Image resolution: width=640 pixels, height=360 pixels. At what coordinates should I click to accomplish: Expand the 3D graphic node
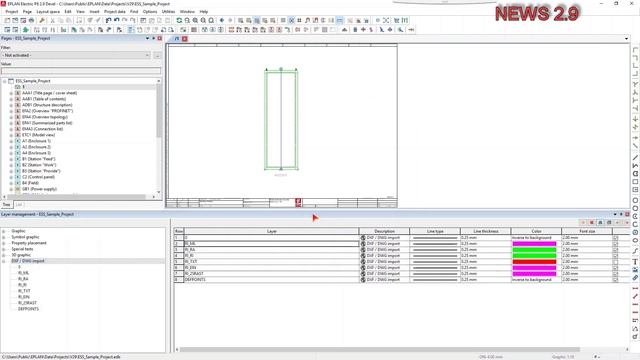(4, 255)
